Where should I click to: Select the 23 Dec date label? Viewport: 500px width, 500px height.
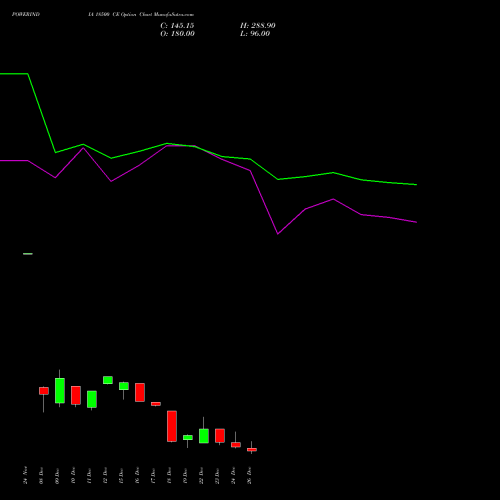pos(217,476)
